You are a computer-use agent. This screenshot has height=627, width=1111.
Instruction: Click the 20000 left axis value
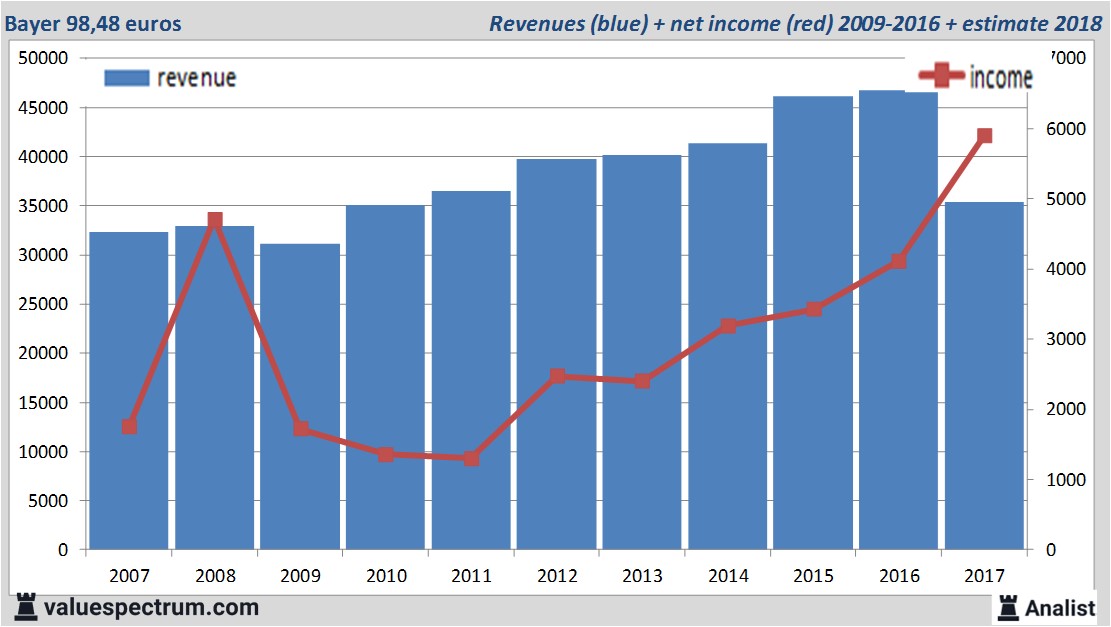click(x=43, y=354)
